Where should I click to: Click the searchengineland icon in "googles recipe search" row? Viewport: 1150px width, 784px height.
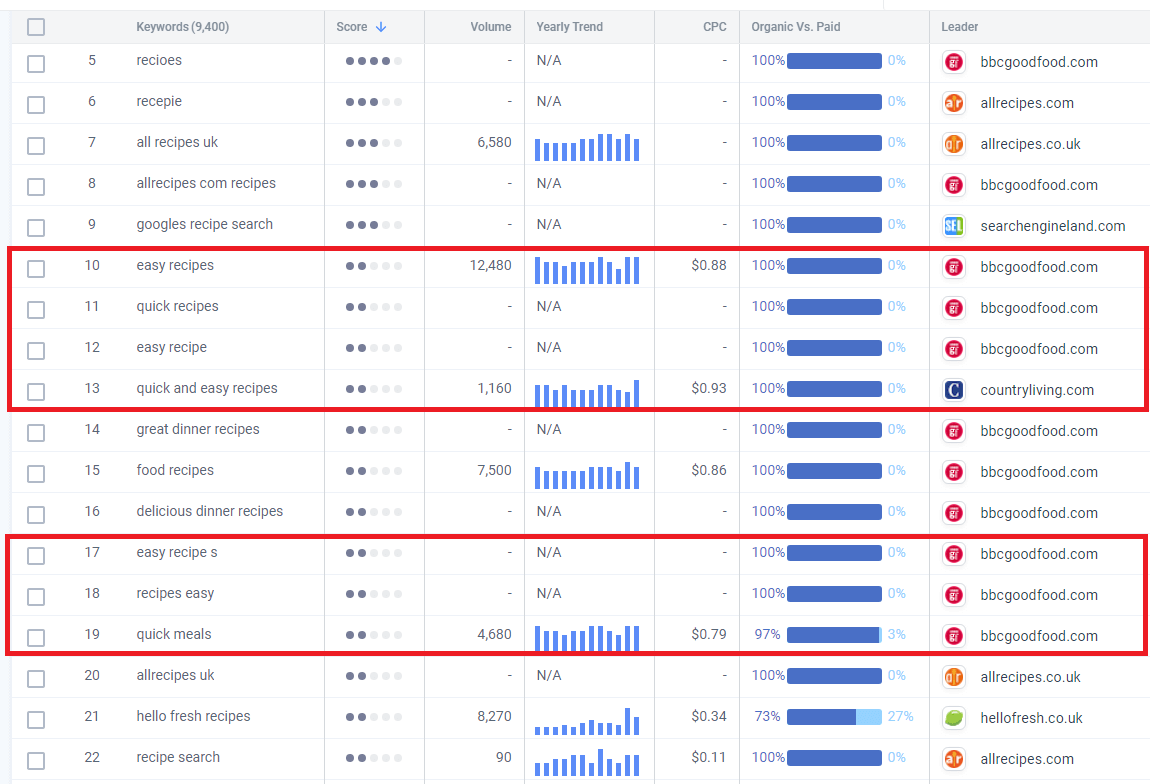pyautogui.click(x=953, y=225)
